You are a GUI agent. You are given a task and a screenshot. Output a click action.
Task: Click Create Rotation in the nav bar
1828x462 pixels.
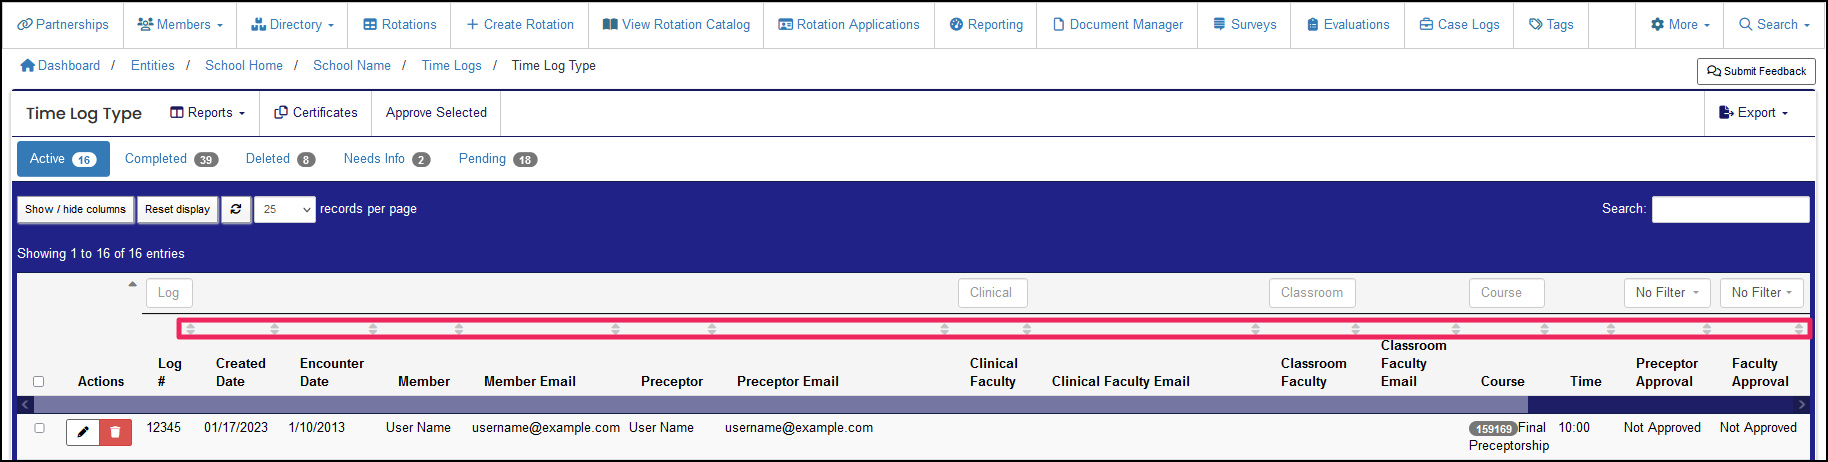(x=520, y=24)
